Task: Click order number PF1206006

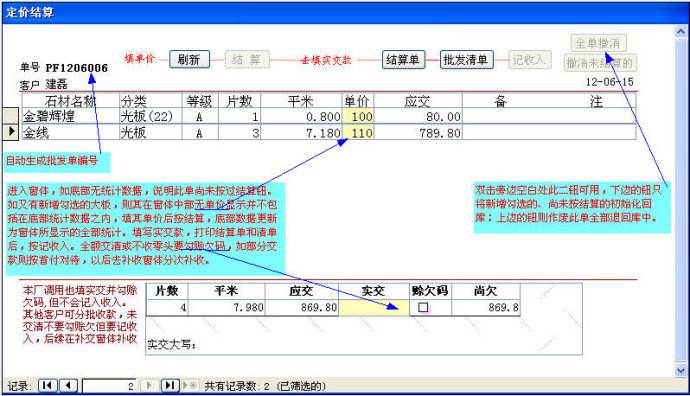Action: point(77,68)
